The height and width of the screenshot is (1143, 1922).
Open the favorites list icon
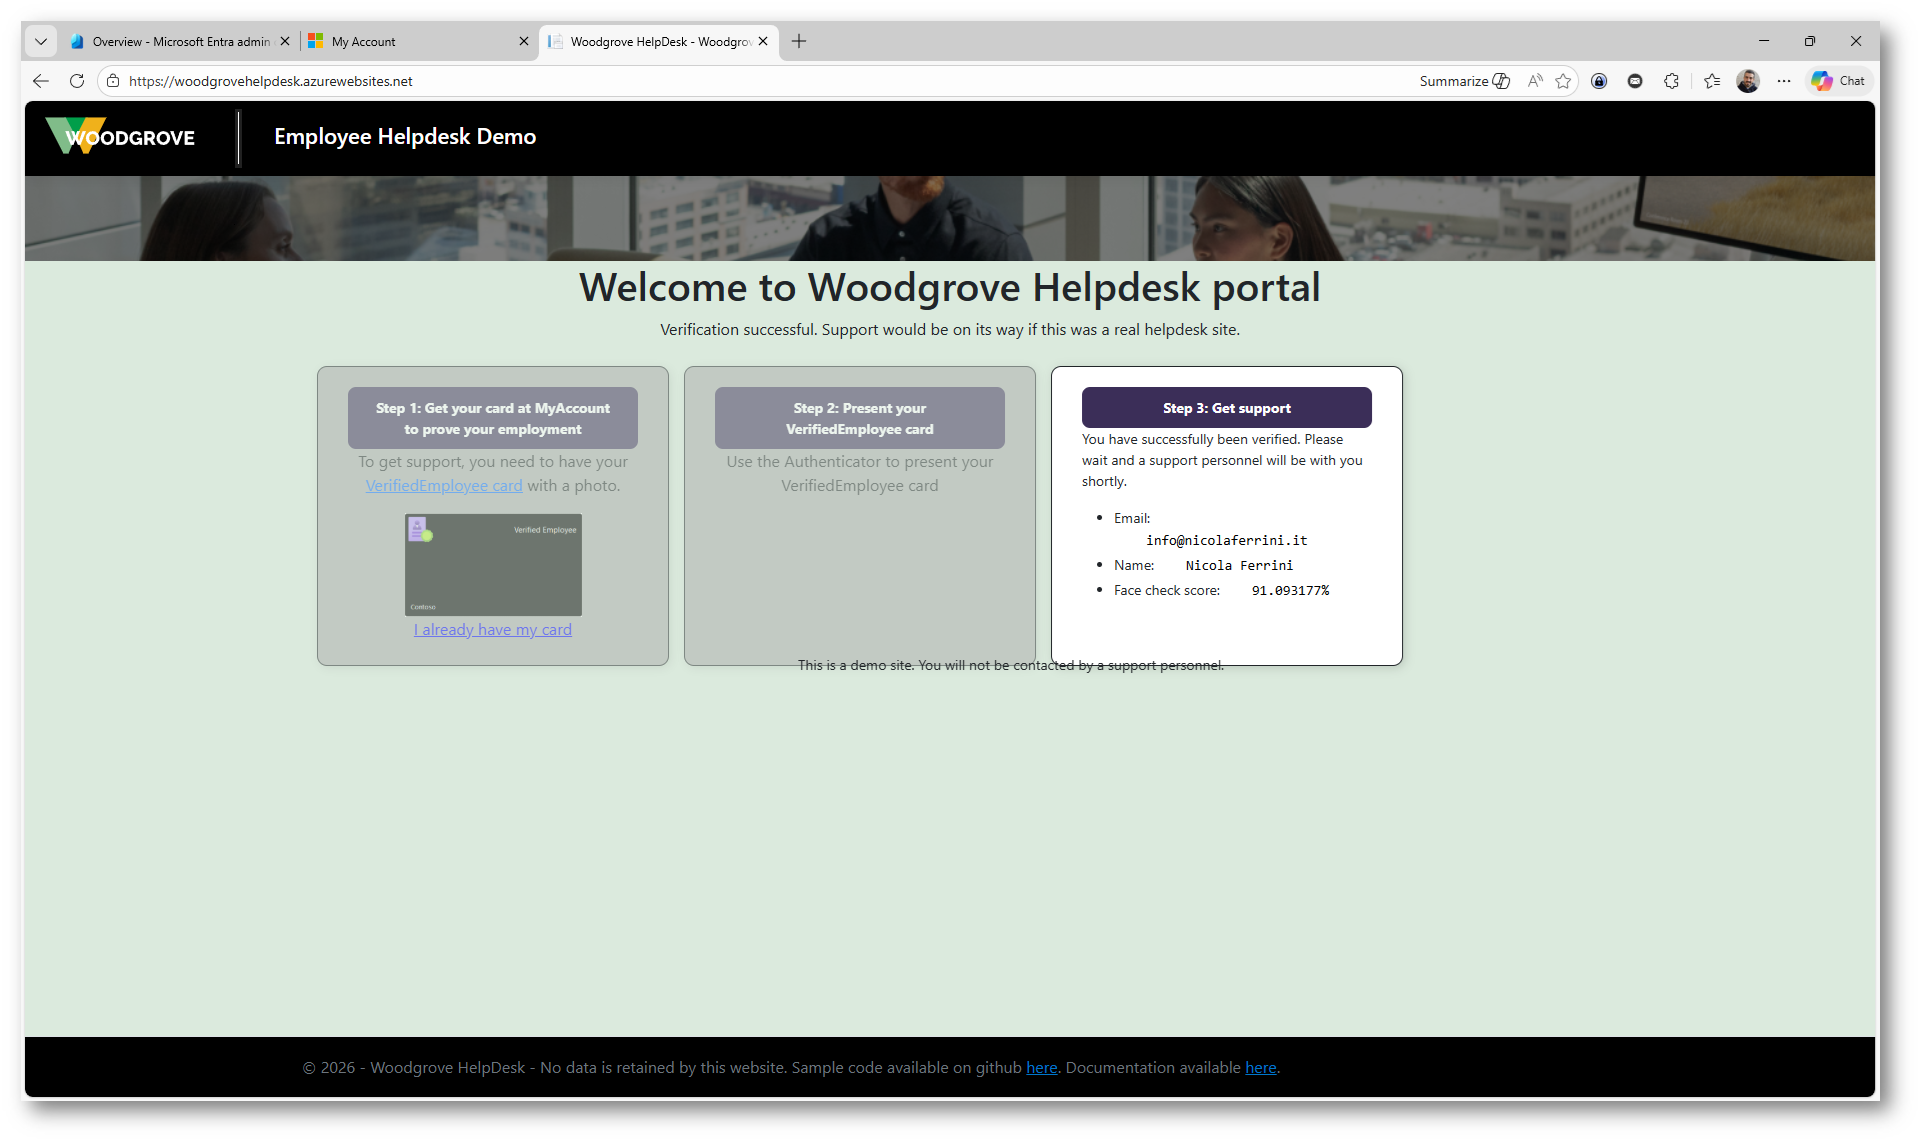coord(1712,81)
